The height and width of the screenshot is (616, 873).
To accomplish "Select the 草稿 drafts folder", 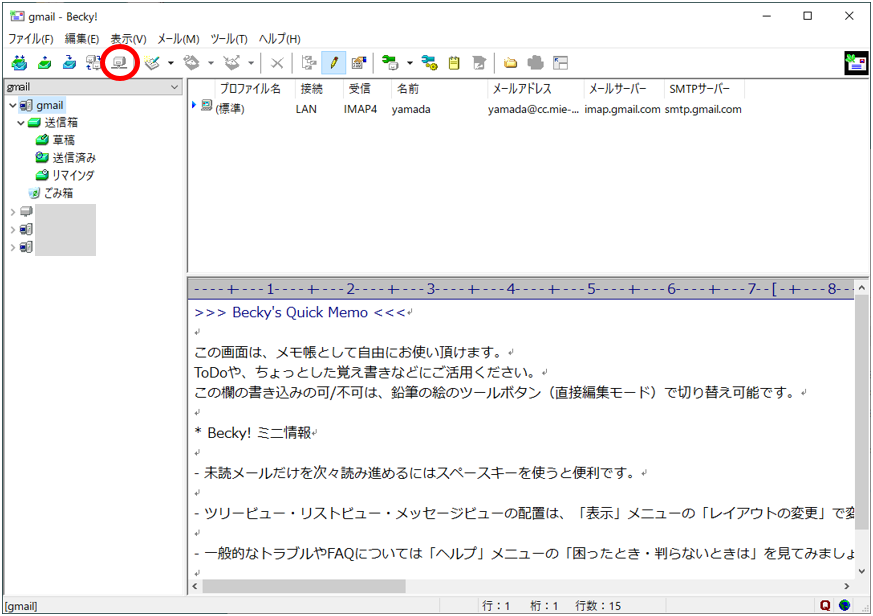I will pyautogui.click(x=63, y=140).
